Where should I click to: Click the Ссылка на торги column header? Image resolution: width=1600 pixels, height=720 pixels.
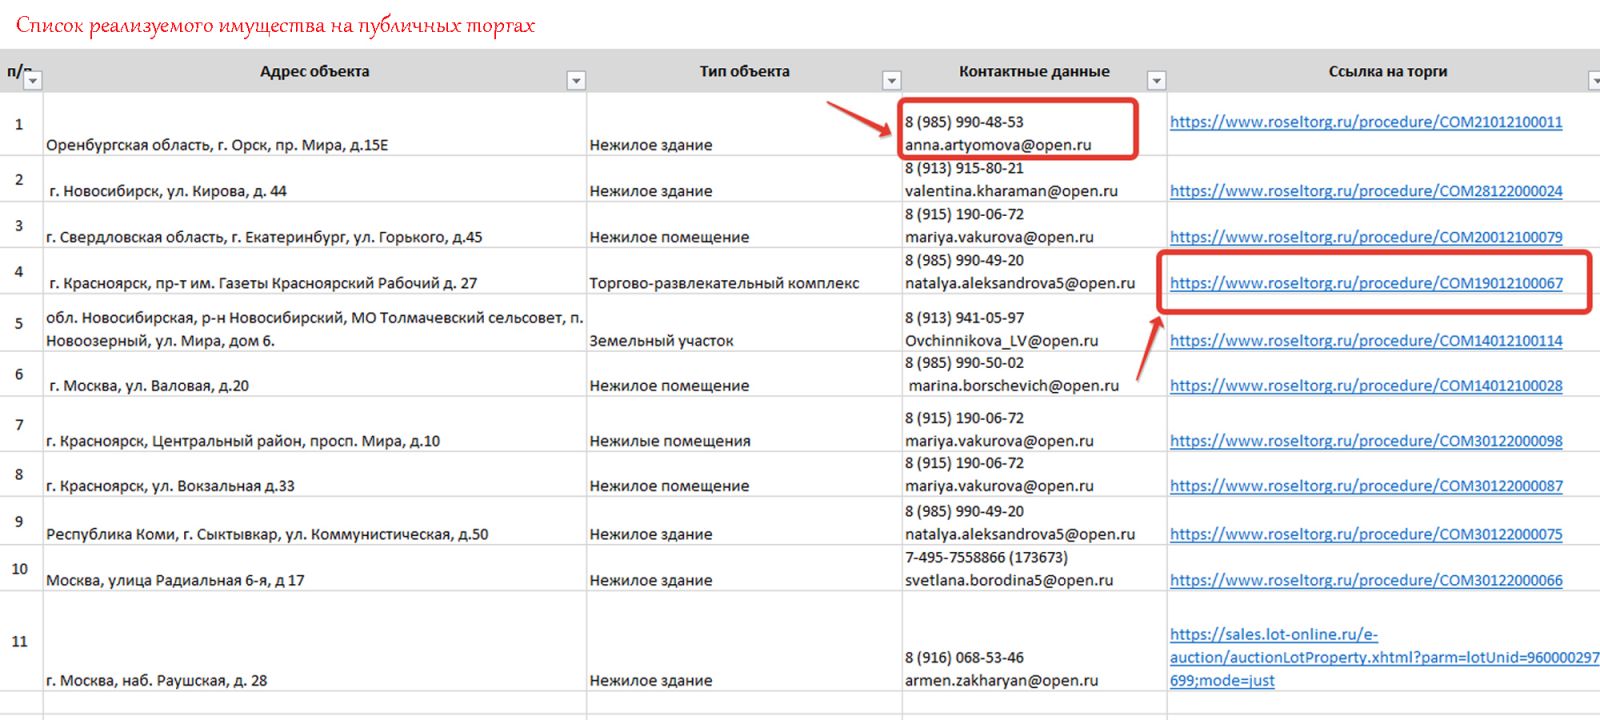[x=1387, y=72]
